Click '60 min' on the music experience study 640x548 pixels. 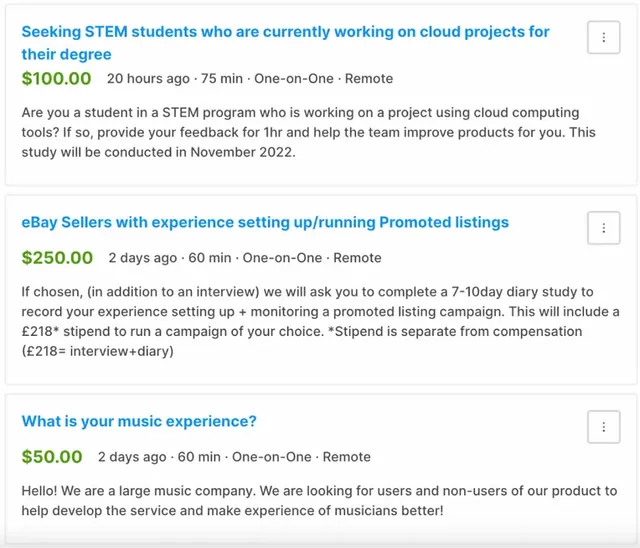tap(199, 457)
